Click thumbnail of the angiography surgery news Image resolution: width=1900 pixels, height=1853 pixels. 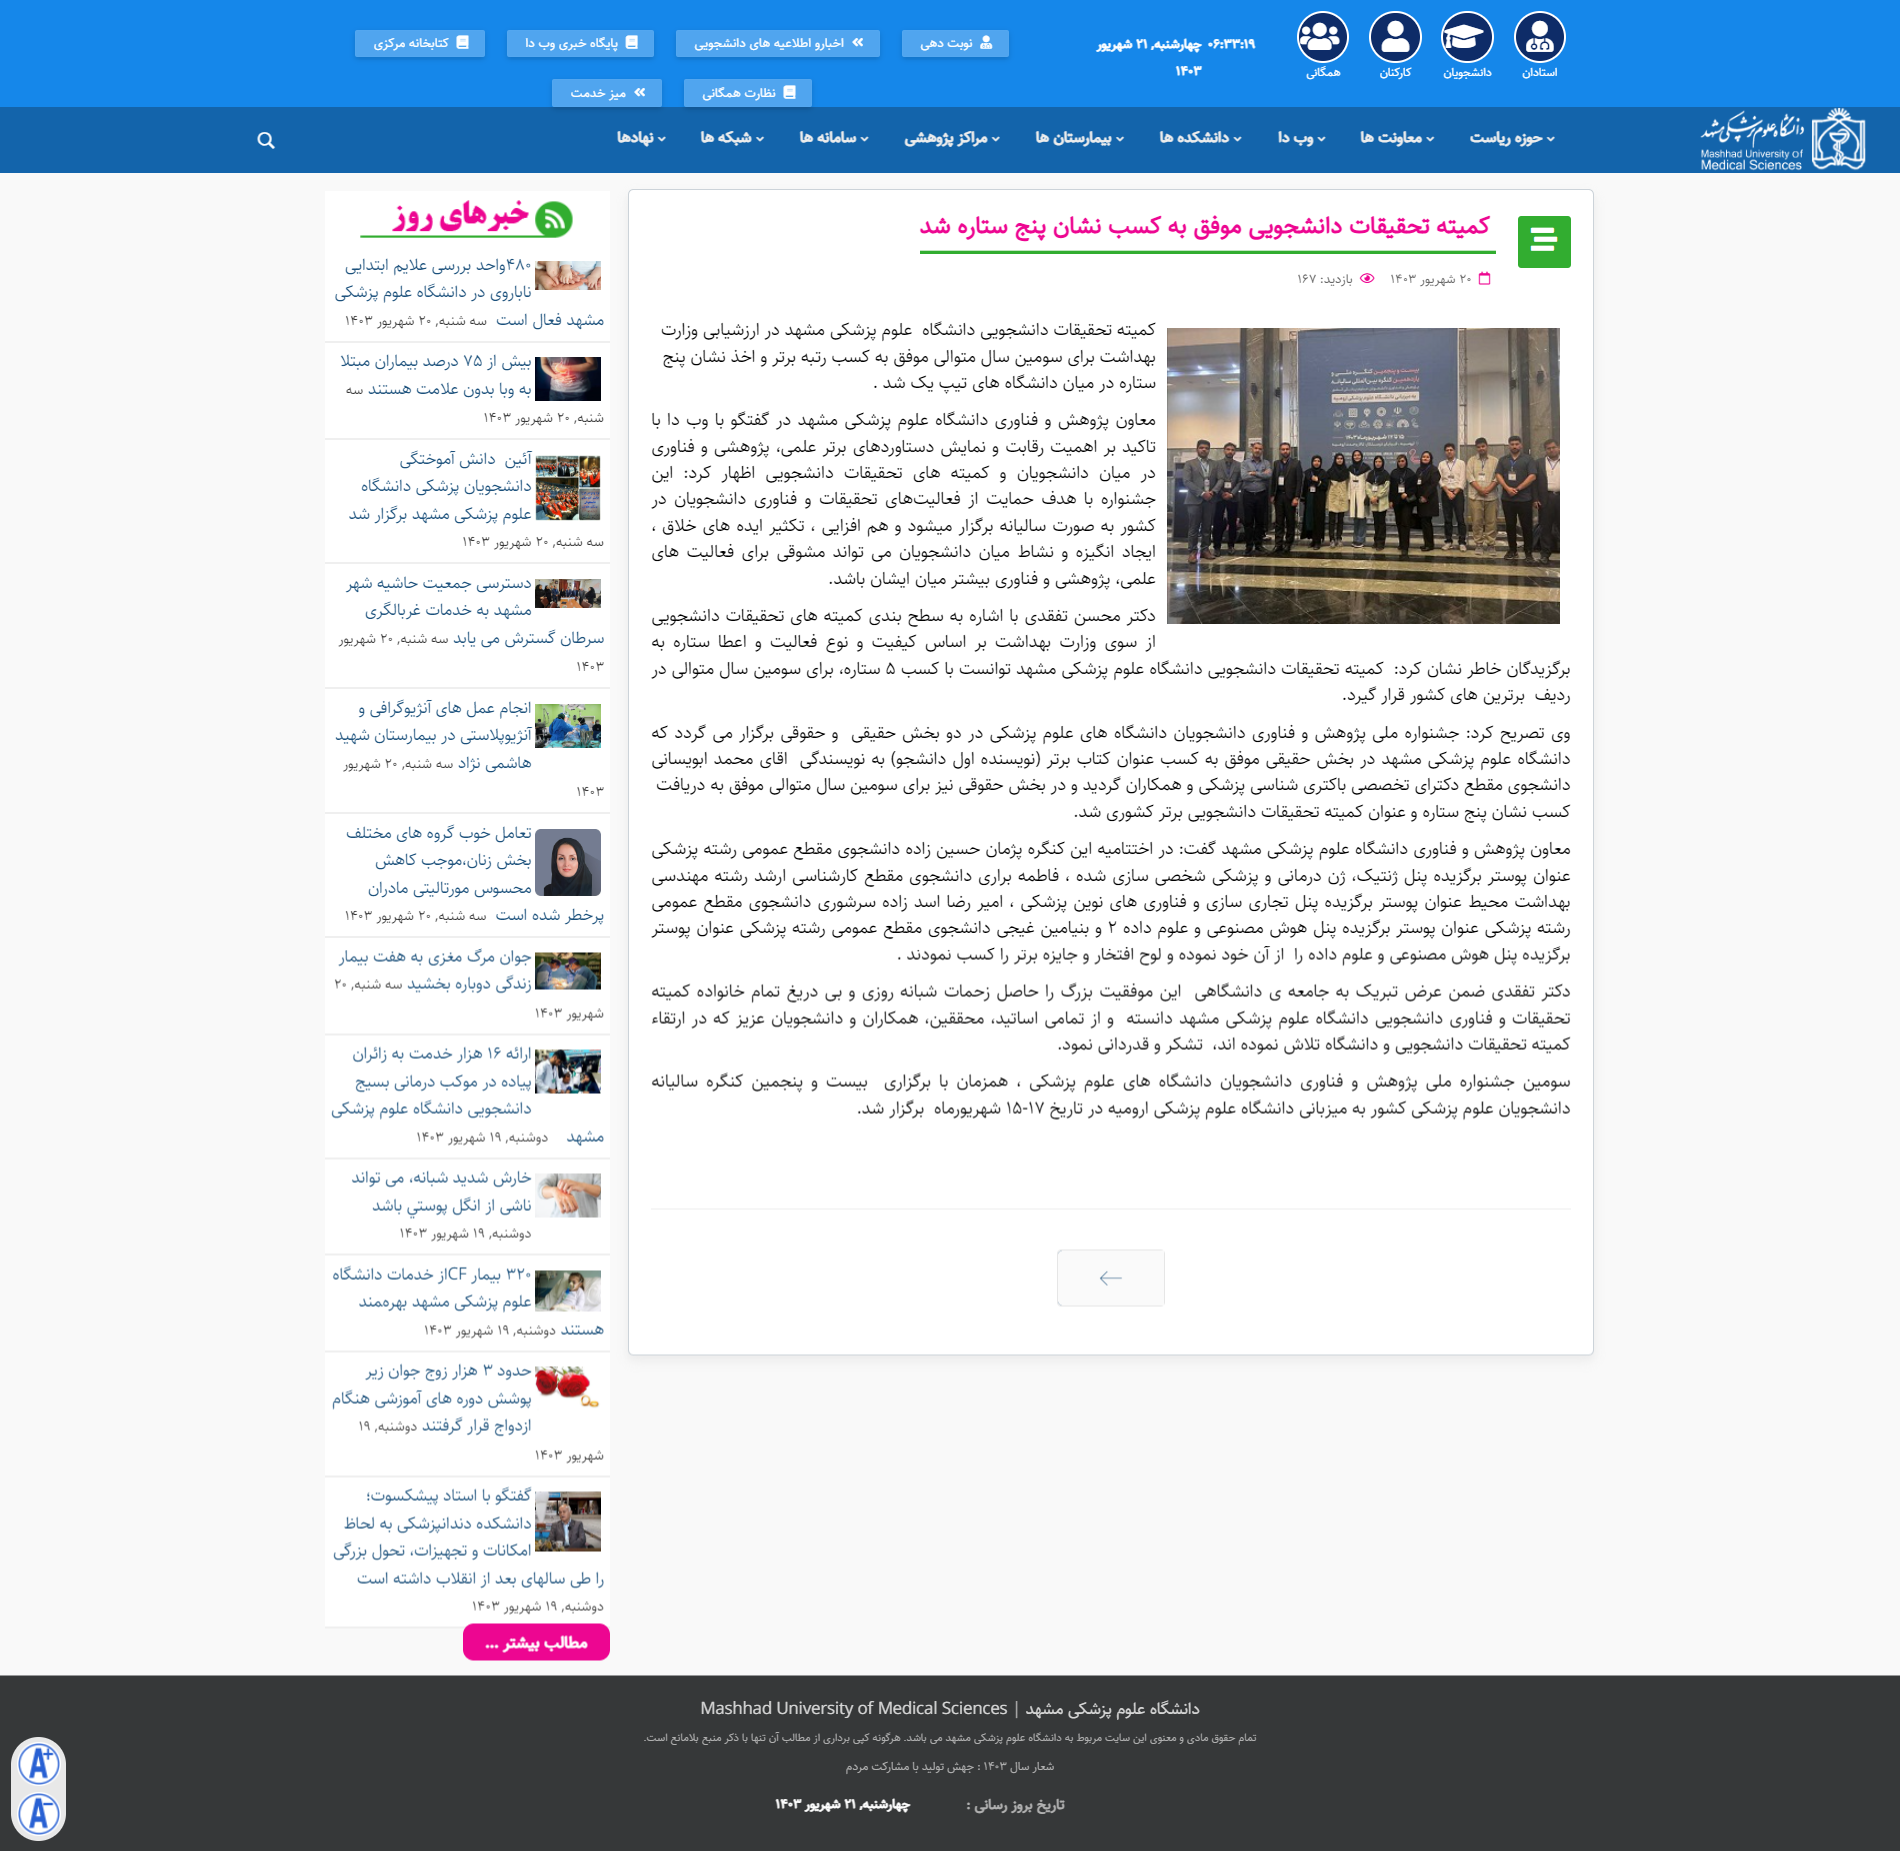(x=568, y=726)
